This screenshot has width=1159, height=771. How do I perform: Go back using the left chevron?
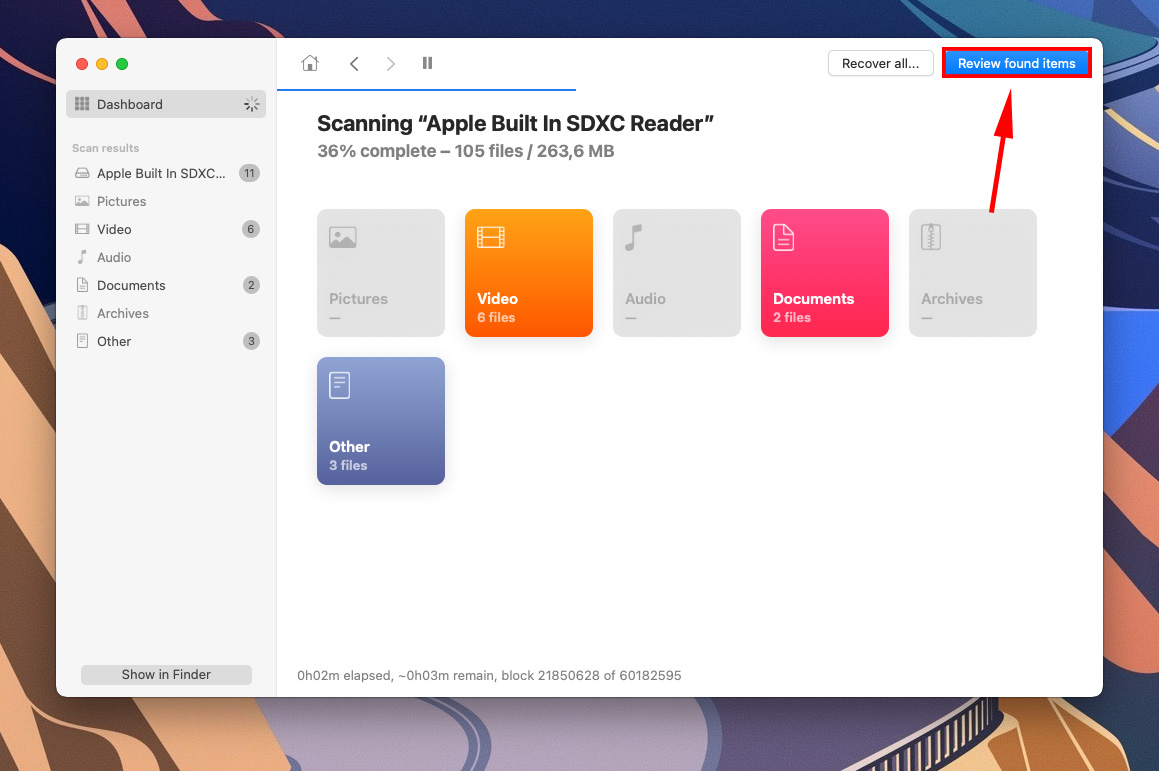354,63
